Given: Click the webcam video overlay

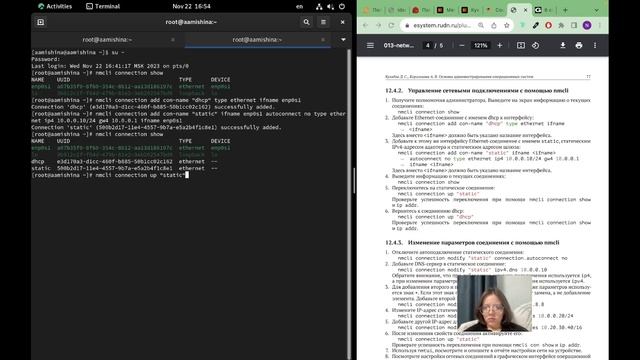Looking at the screenshot, I should [495, 303].
